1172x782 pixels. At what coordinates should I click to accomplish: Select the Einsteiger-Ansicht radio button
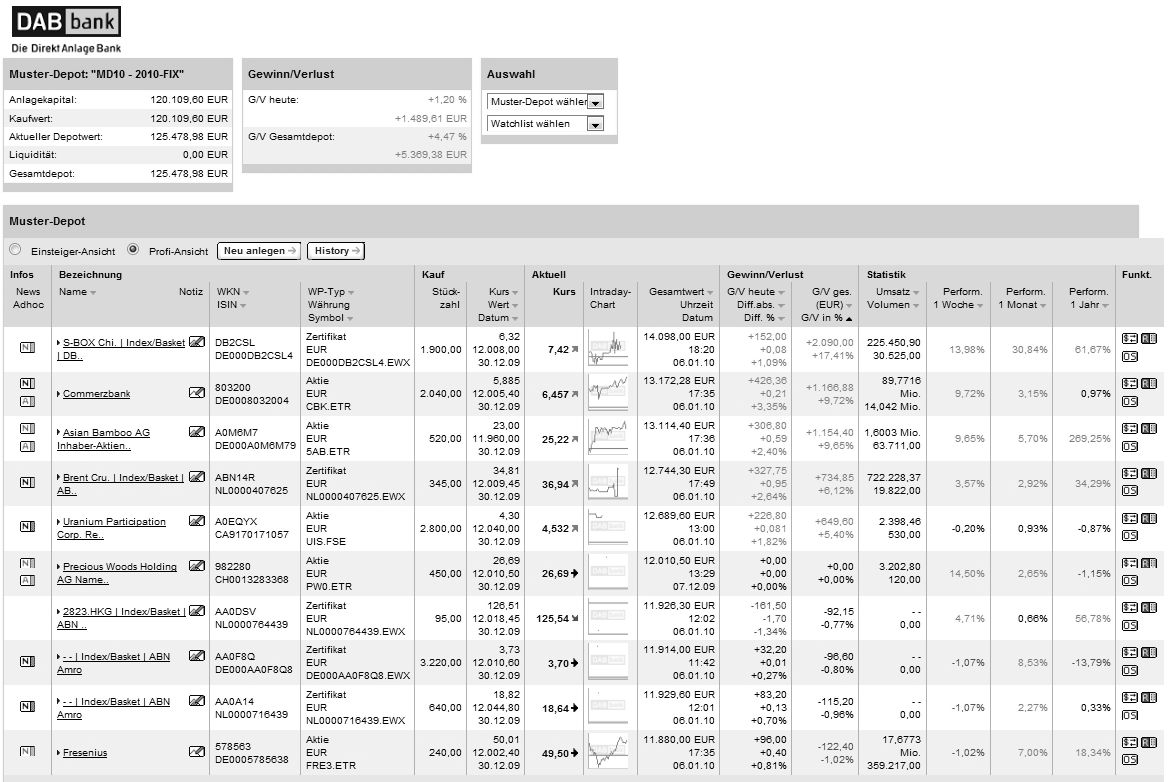15,250
